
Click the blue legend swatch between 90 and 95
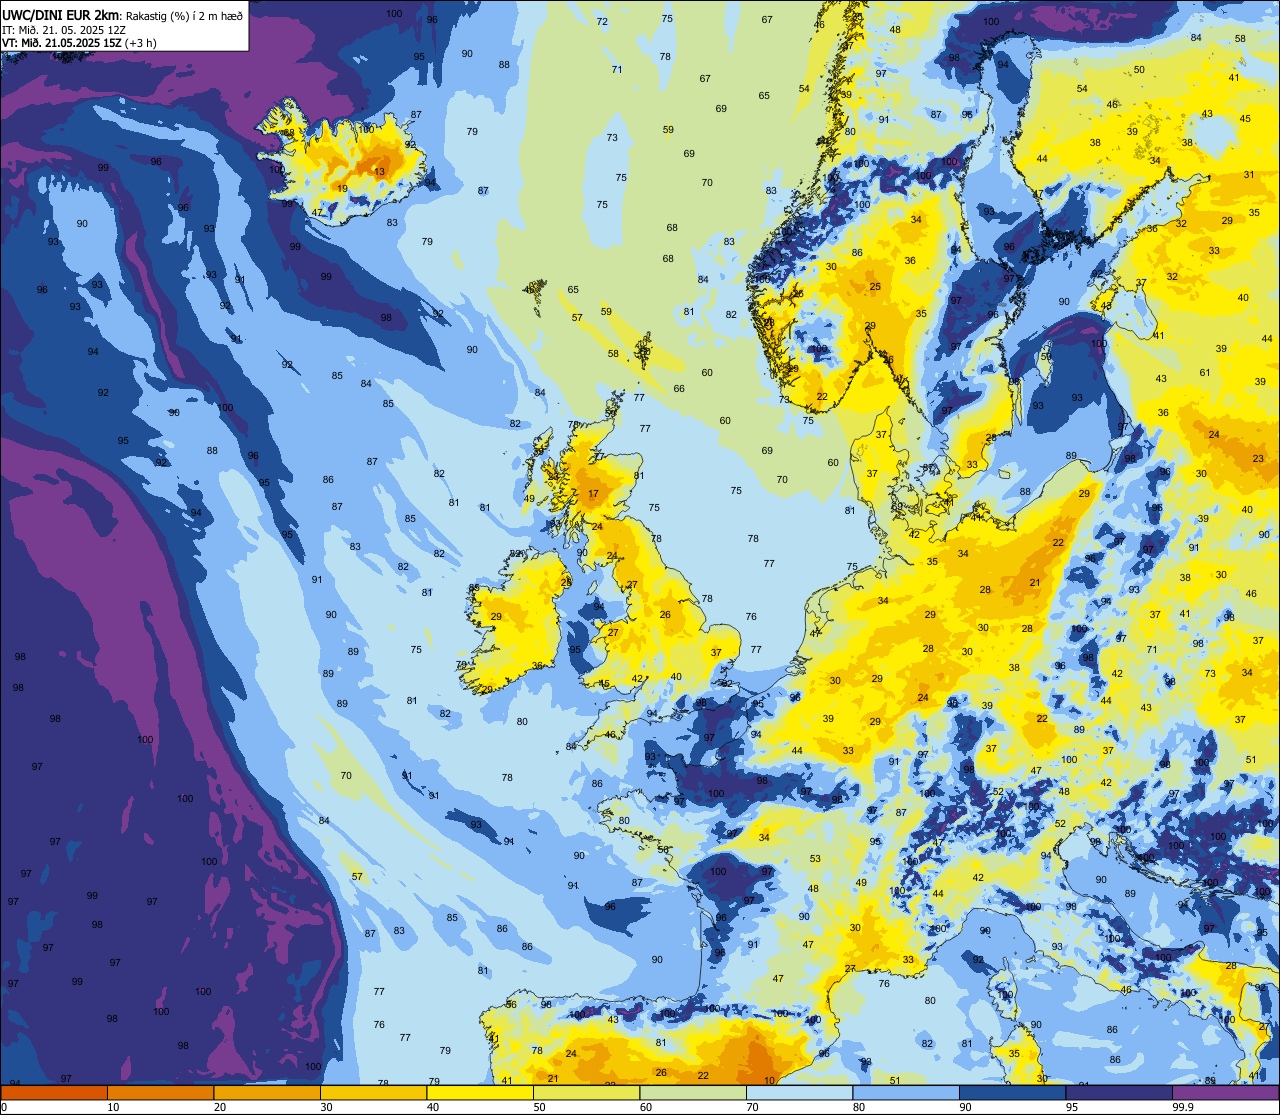(1012, 1092)
